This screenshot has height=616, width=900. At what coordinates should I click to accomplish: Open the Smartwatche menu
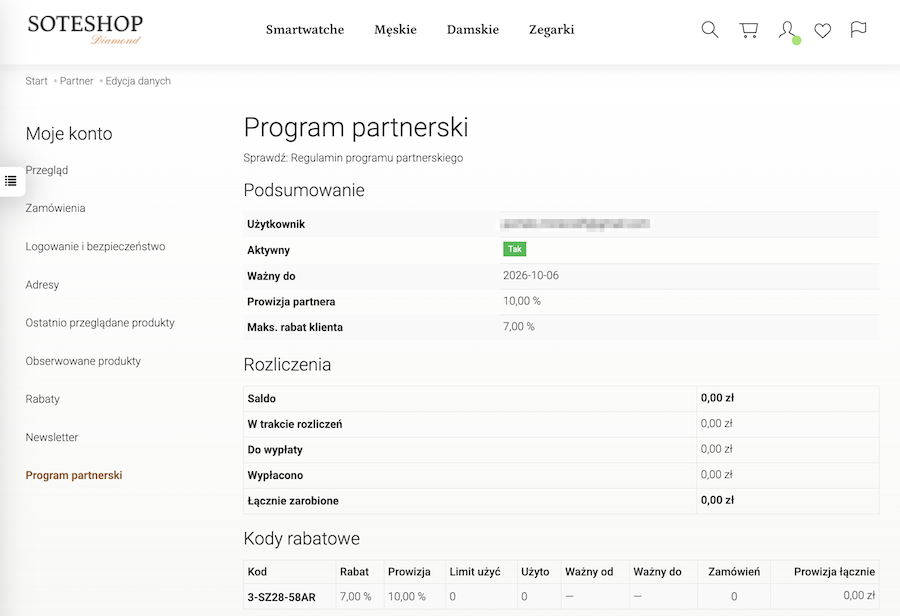point(305,29)
